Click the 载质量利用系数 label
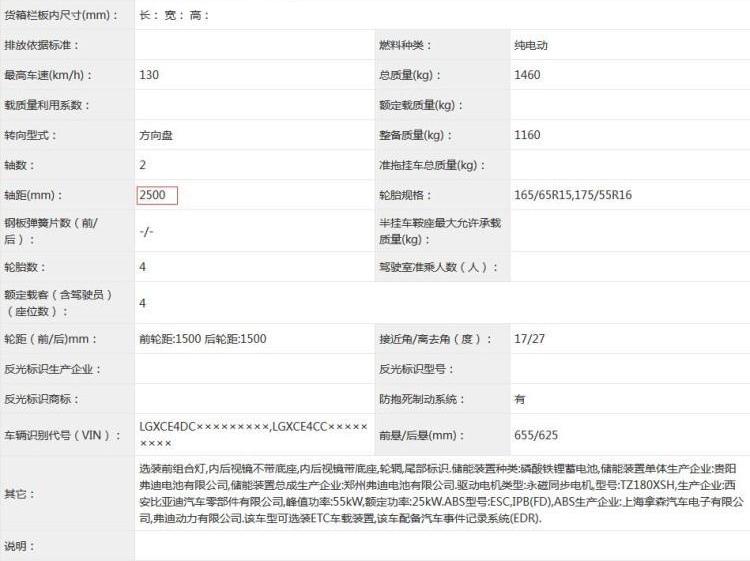Viewport: 750px width, 561px height. (47, 105)
